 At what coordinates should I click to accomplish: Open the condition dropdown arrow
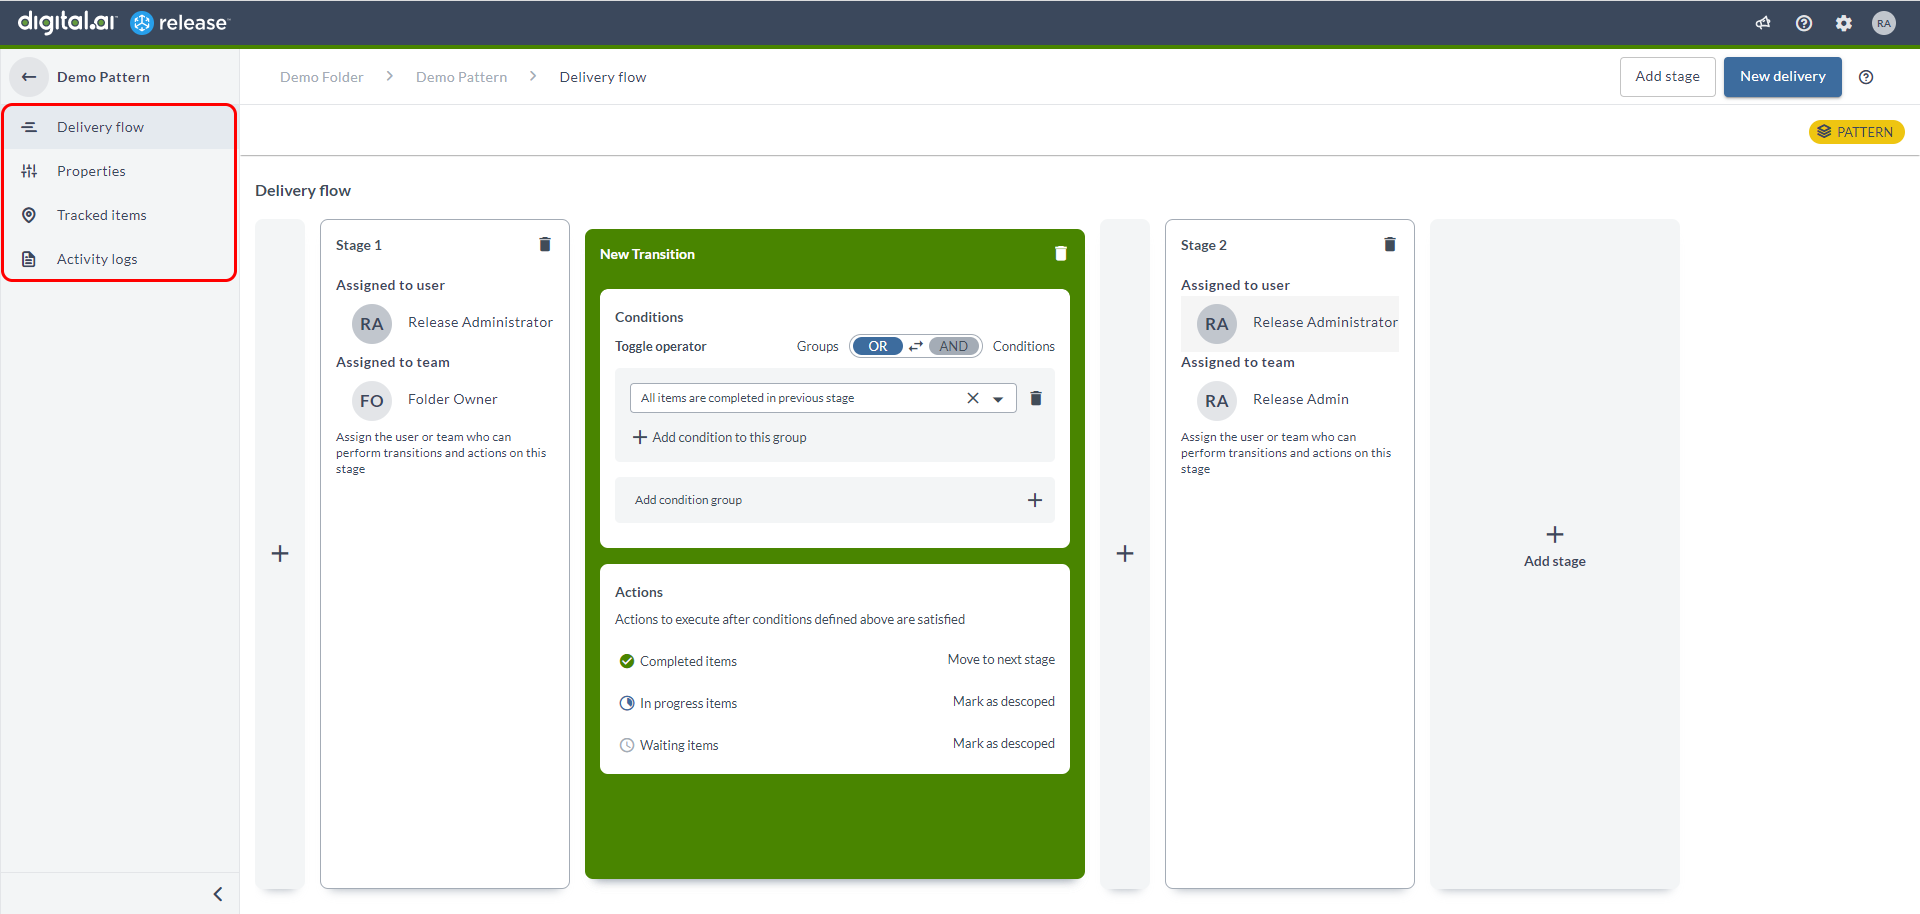point(998,399)
